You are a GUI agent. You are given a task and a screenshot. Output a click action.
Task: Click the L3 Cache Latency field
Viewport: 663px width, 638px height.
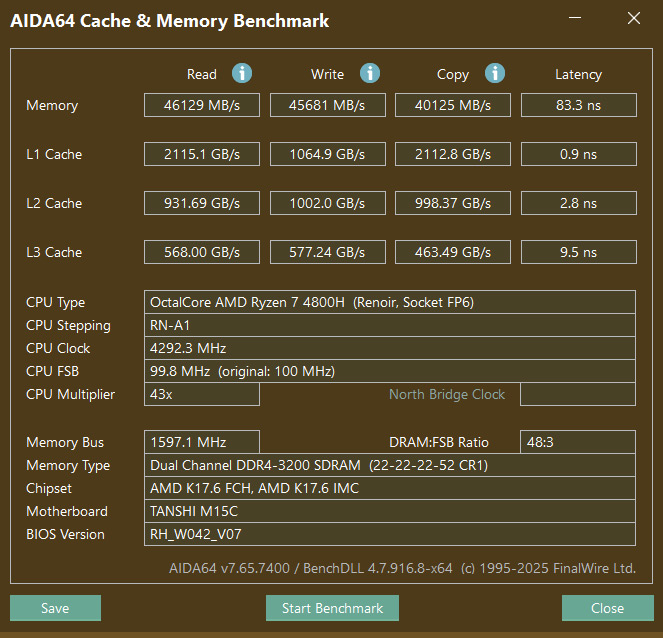pyautogui.click(x=578, y=252)
